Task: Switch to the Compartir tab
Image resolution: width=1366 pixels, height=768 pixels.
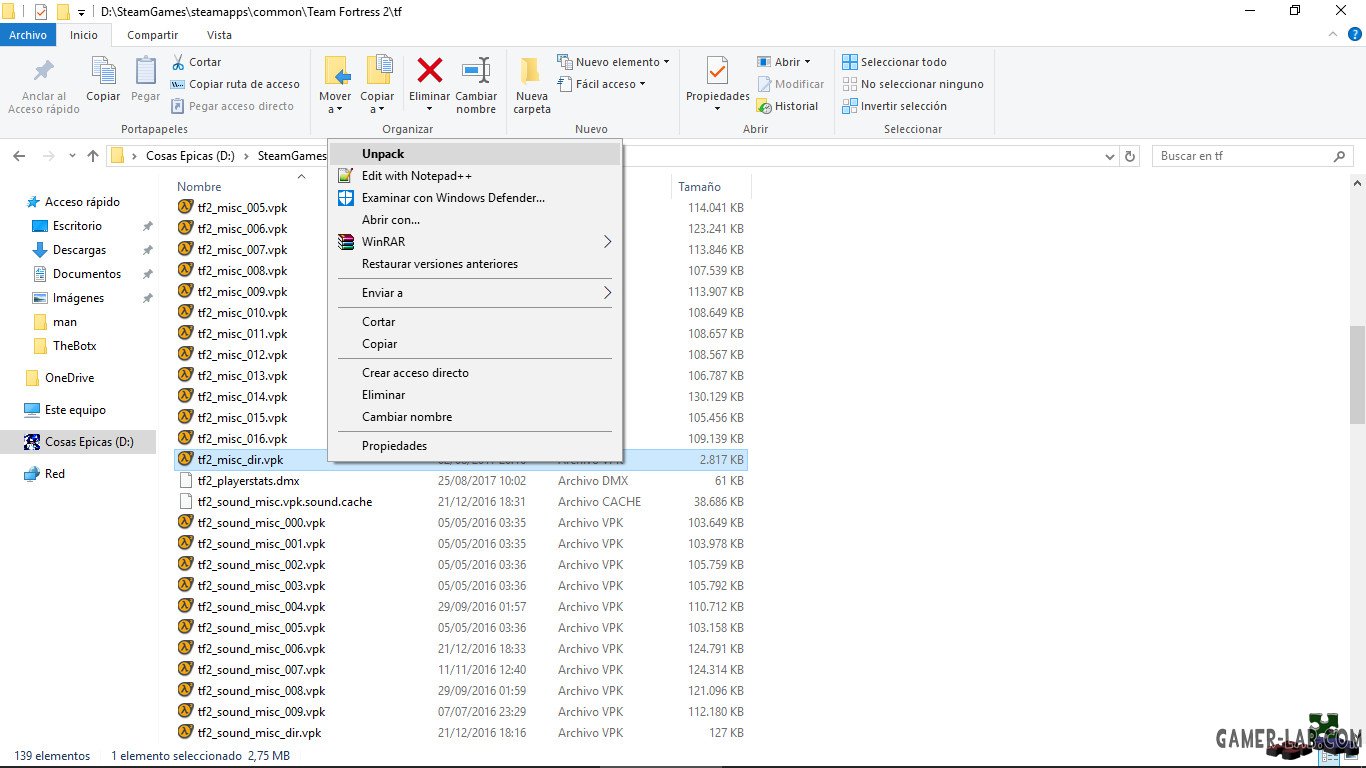Action: pyautogui.click(x=153, y=35)
